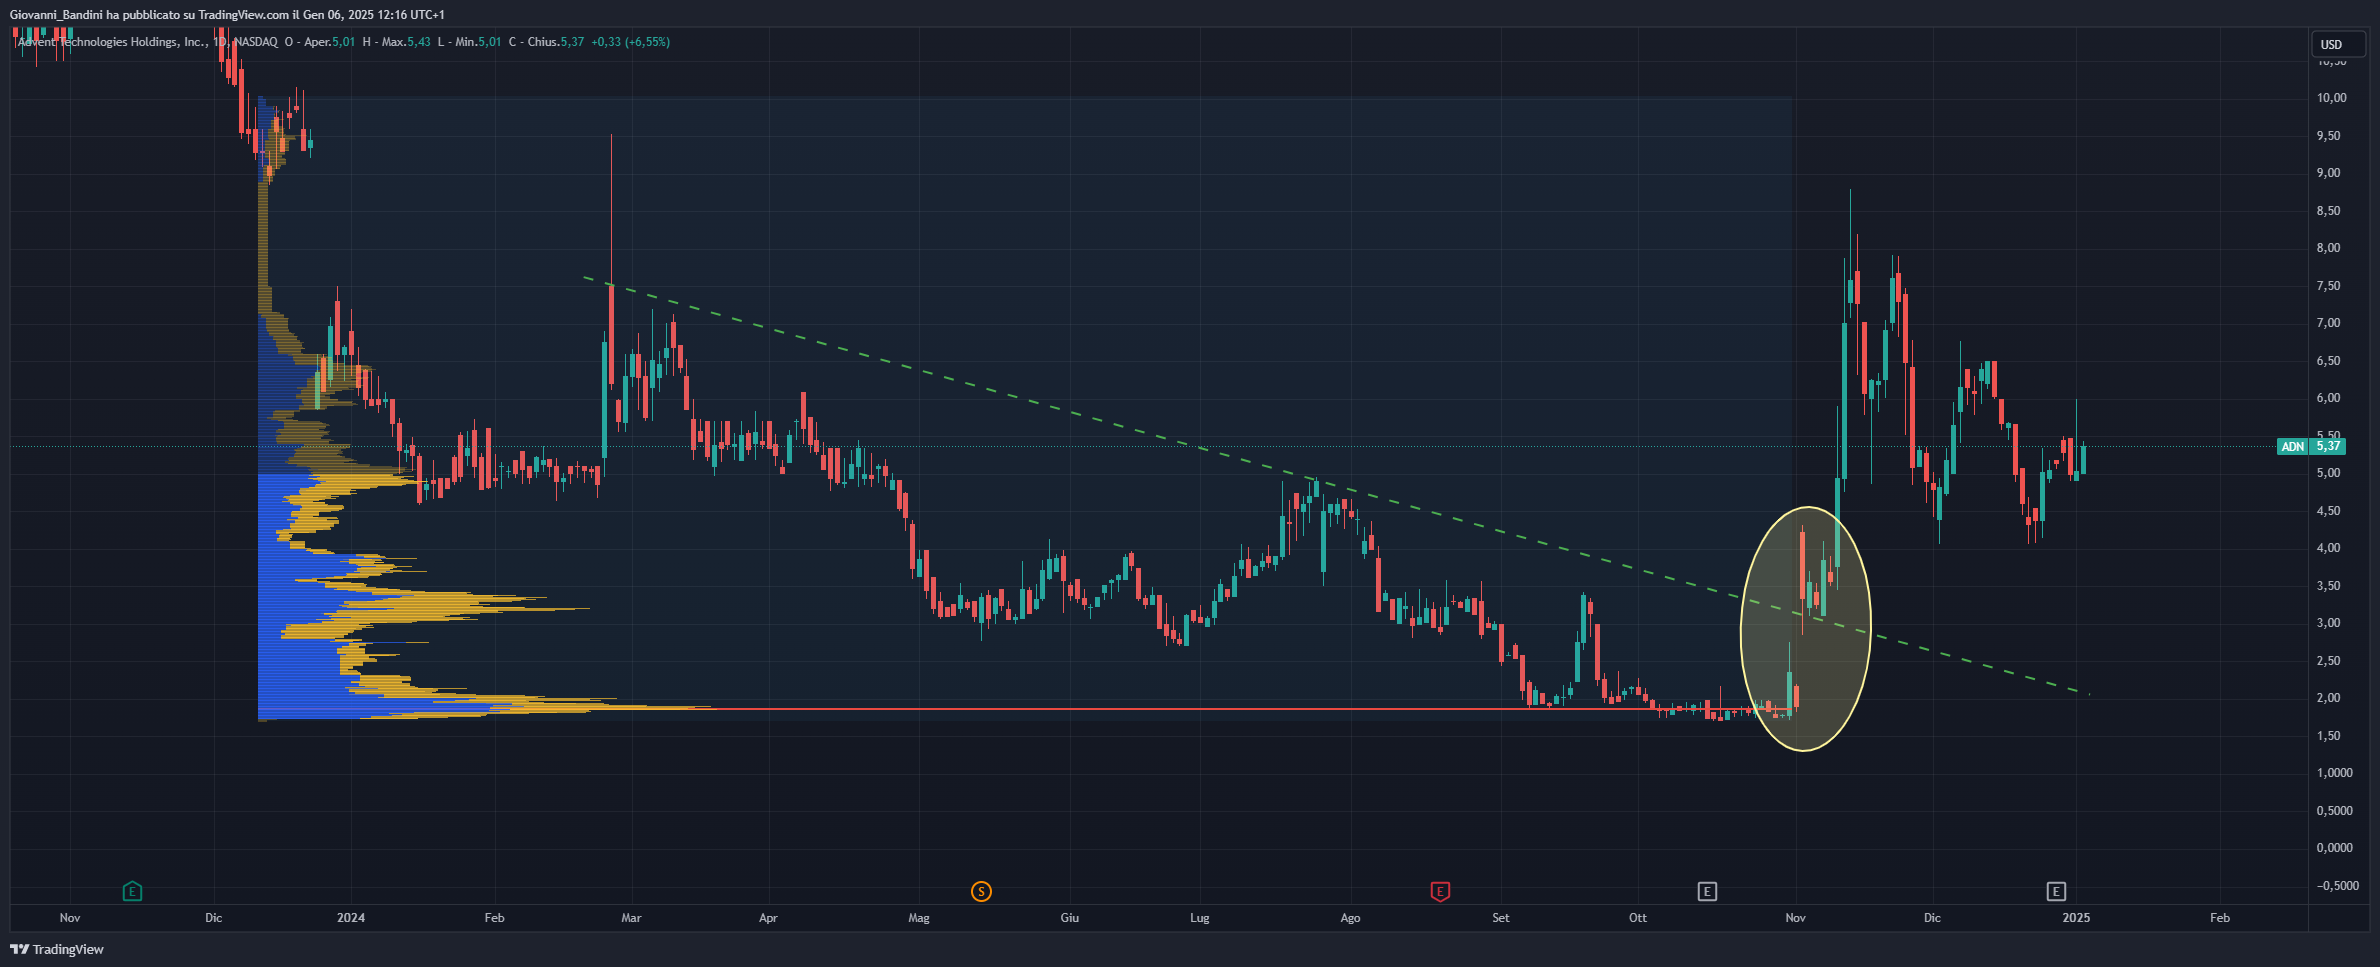Click the Set time axis label
This screenshot has width=2380, height=967.
point(1501,918)
